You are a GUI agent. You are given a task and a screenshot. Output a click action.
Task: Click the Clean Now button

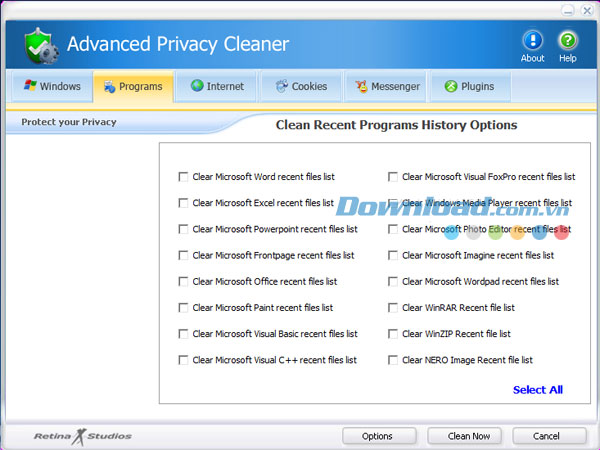(465, 436)
